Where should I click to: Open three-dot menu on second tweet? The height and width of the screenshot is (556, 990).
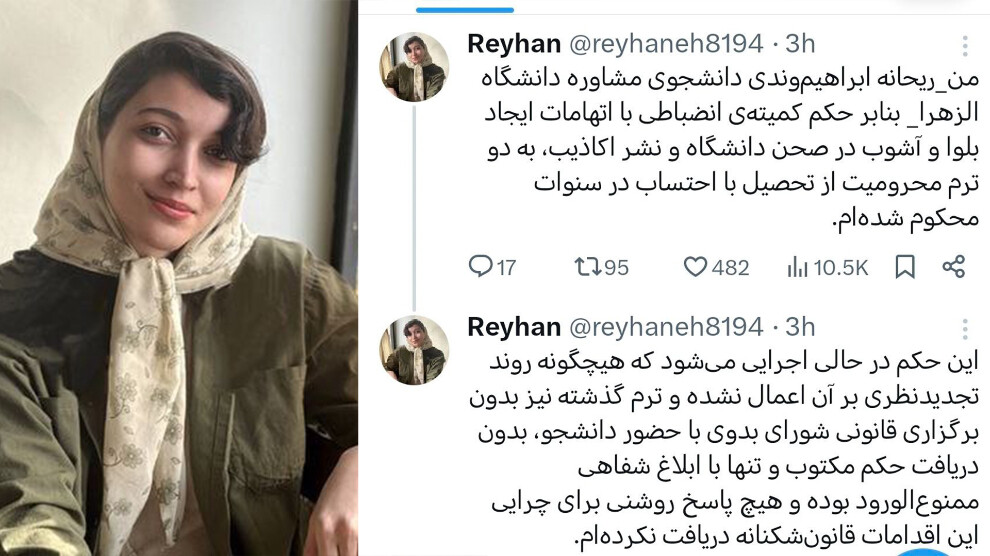(x=965, y=329)
